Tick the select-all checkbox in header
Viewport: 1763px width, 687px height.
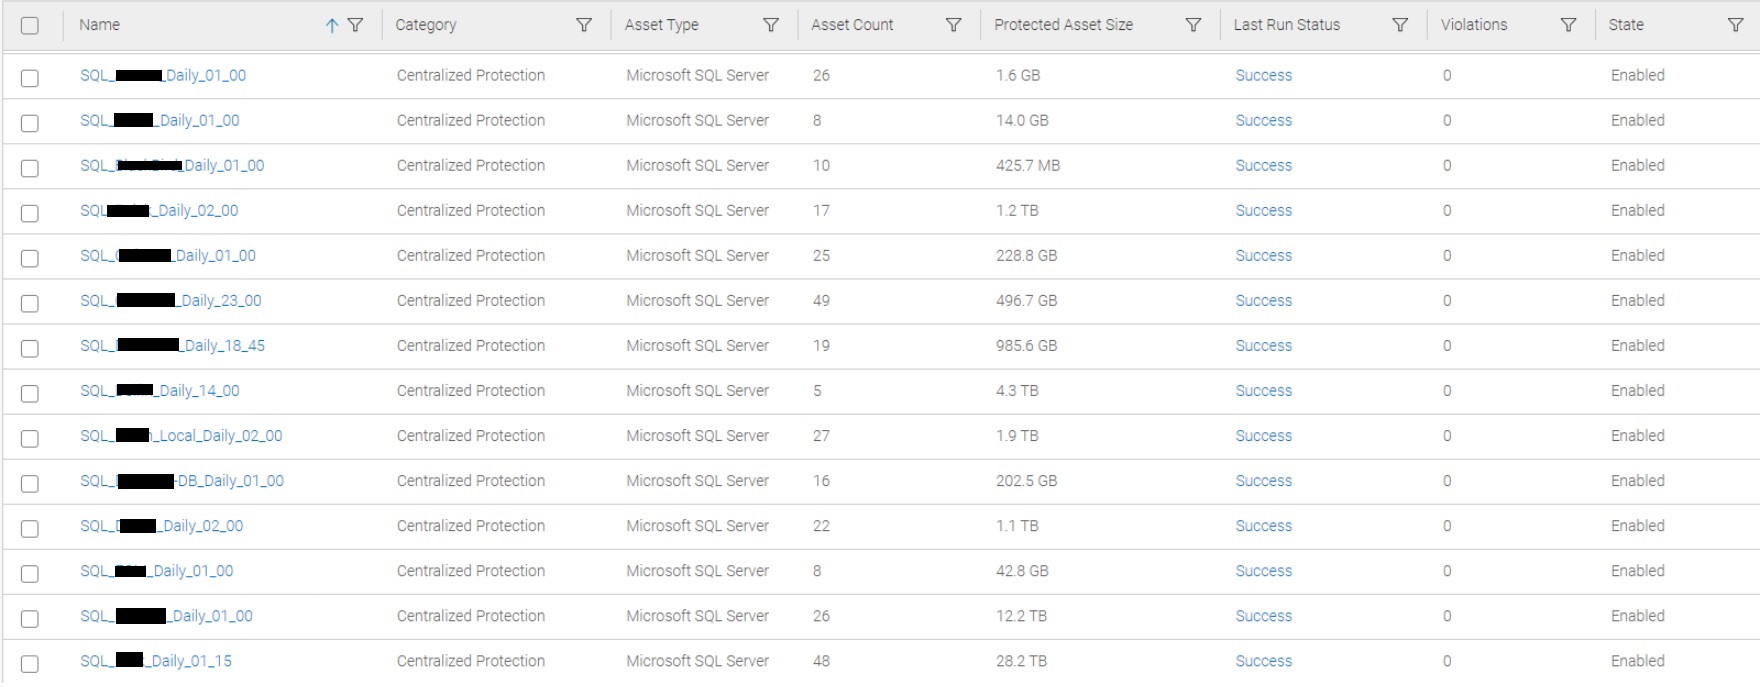(x=30, y=26)
